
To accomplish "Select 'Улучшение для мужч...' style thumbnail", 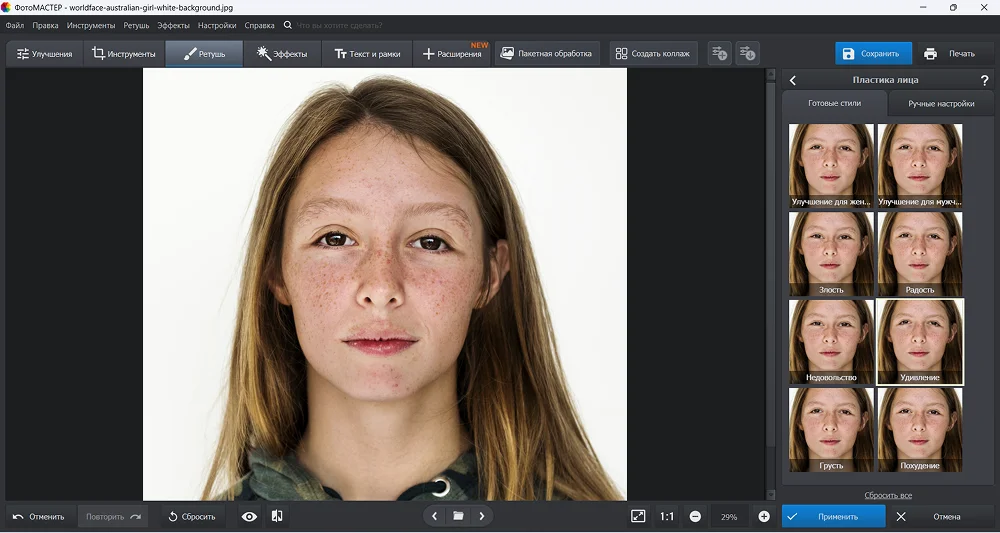I will 920,166.
